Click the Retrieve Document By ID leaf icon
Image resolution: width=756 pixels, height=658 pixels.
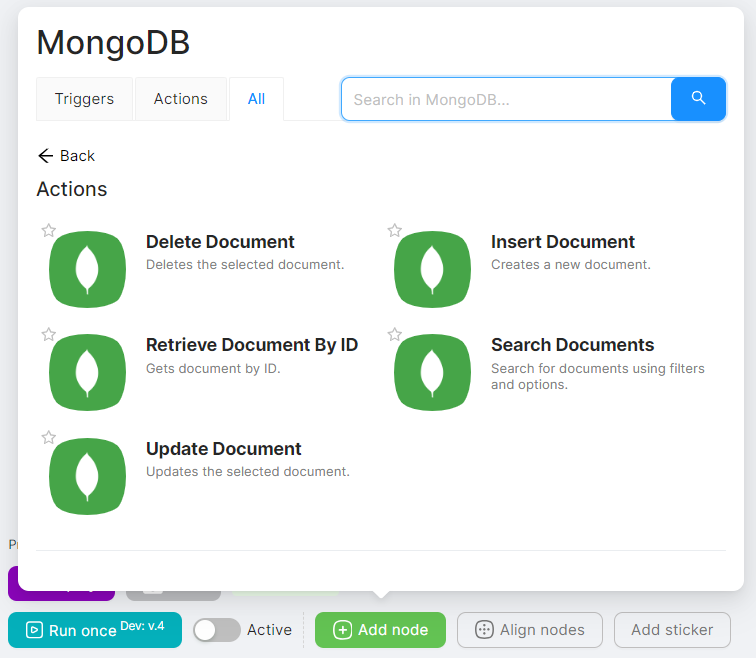click(x=87, y=373)
